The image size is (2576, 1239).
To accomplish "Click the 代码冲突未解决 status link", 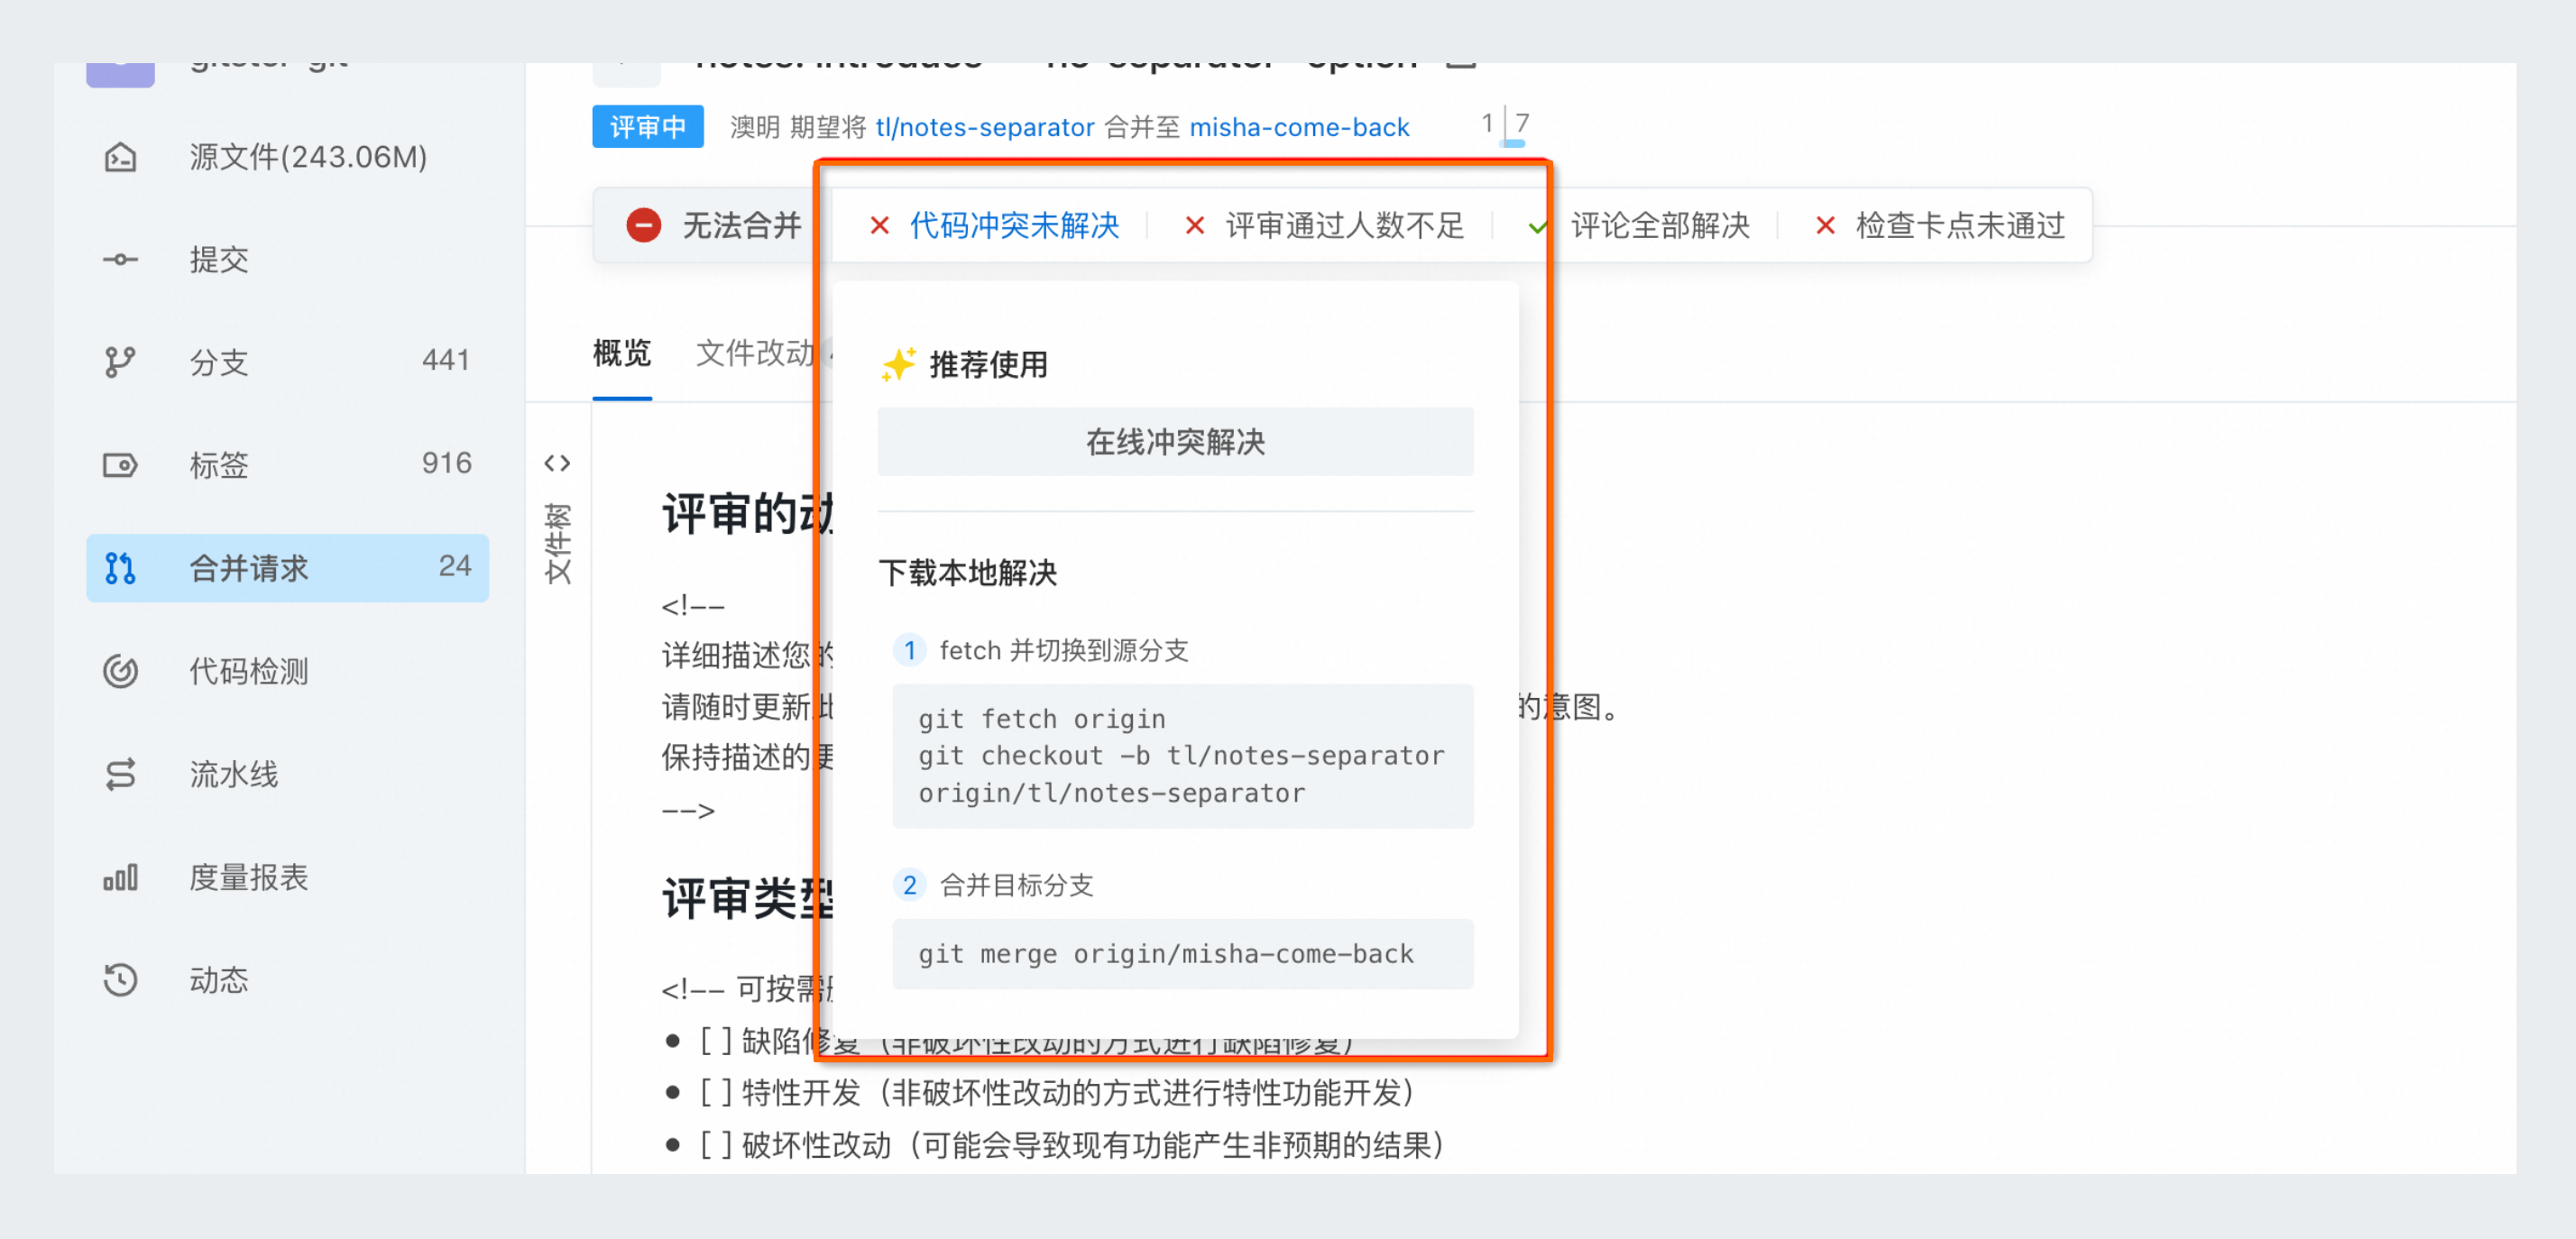I will click(x=1014, y=225).
